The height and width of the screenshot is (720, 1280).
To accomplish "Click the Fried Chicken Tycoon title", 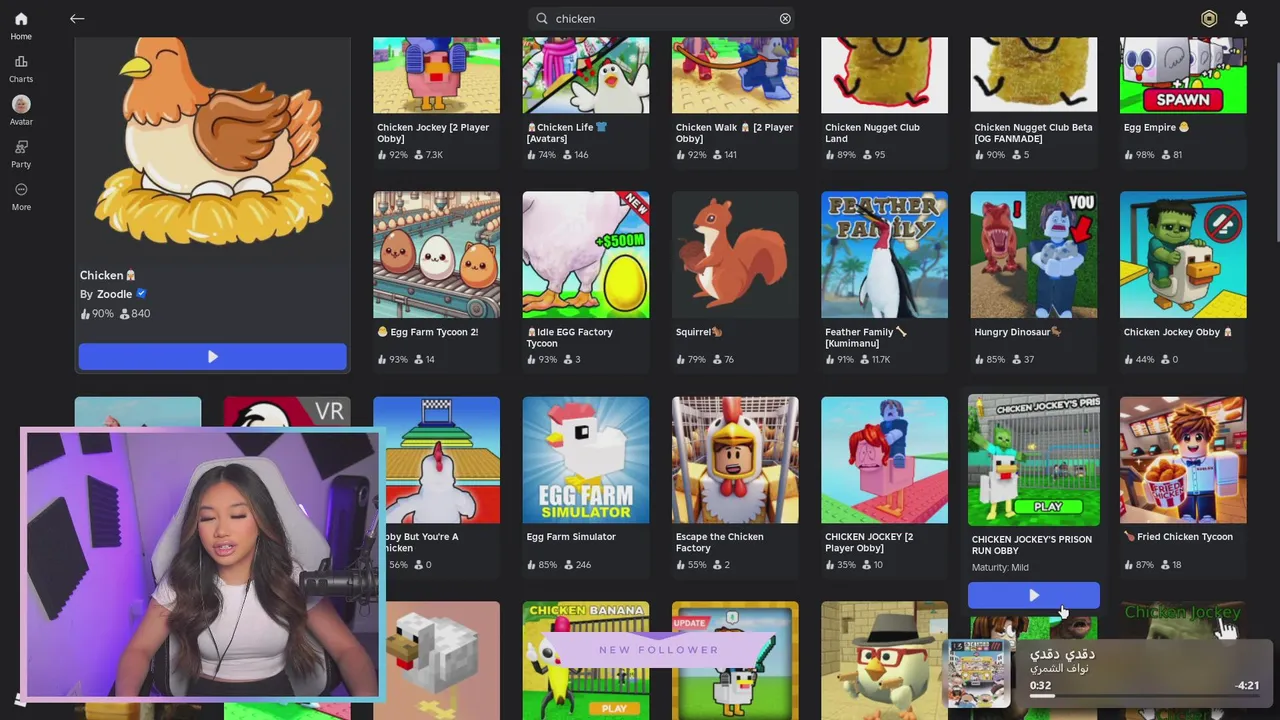I will click(x=1178, y=537).
